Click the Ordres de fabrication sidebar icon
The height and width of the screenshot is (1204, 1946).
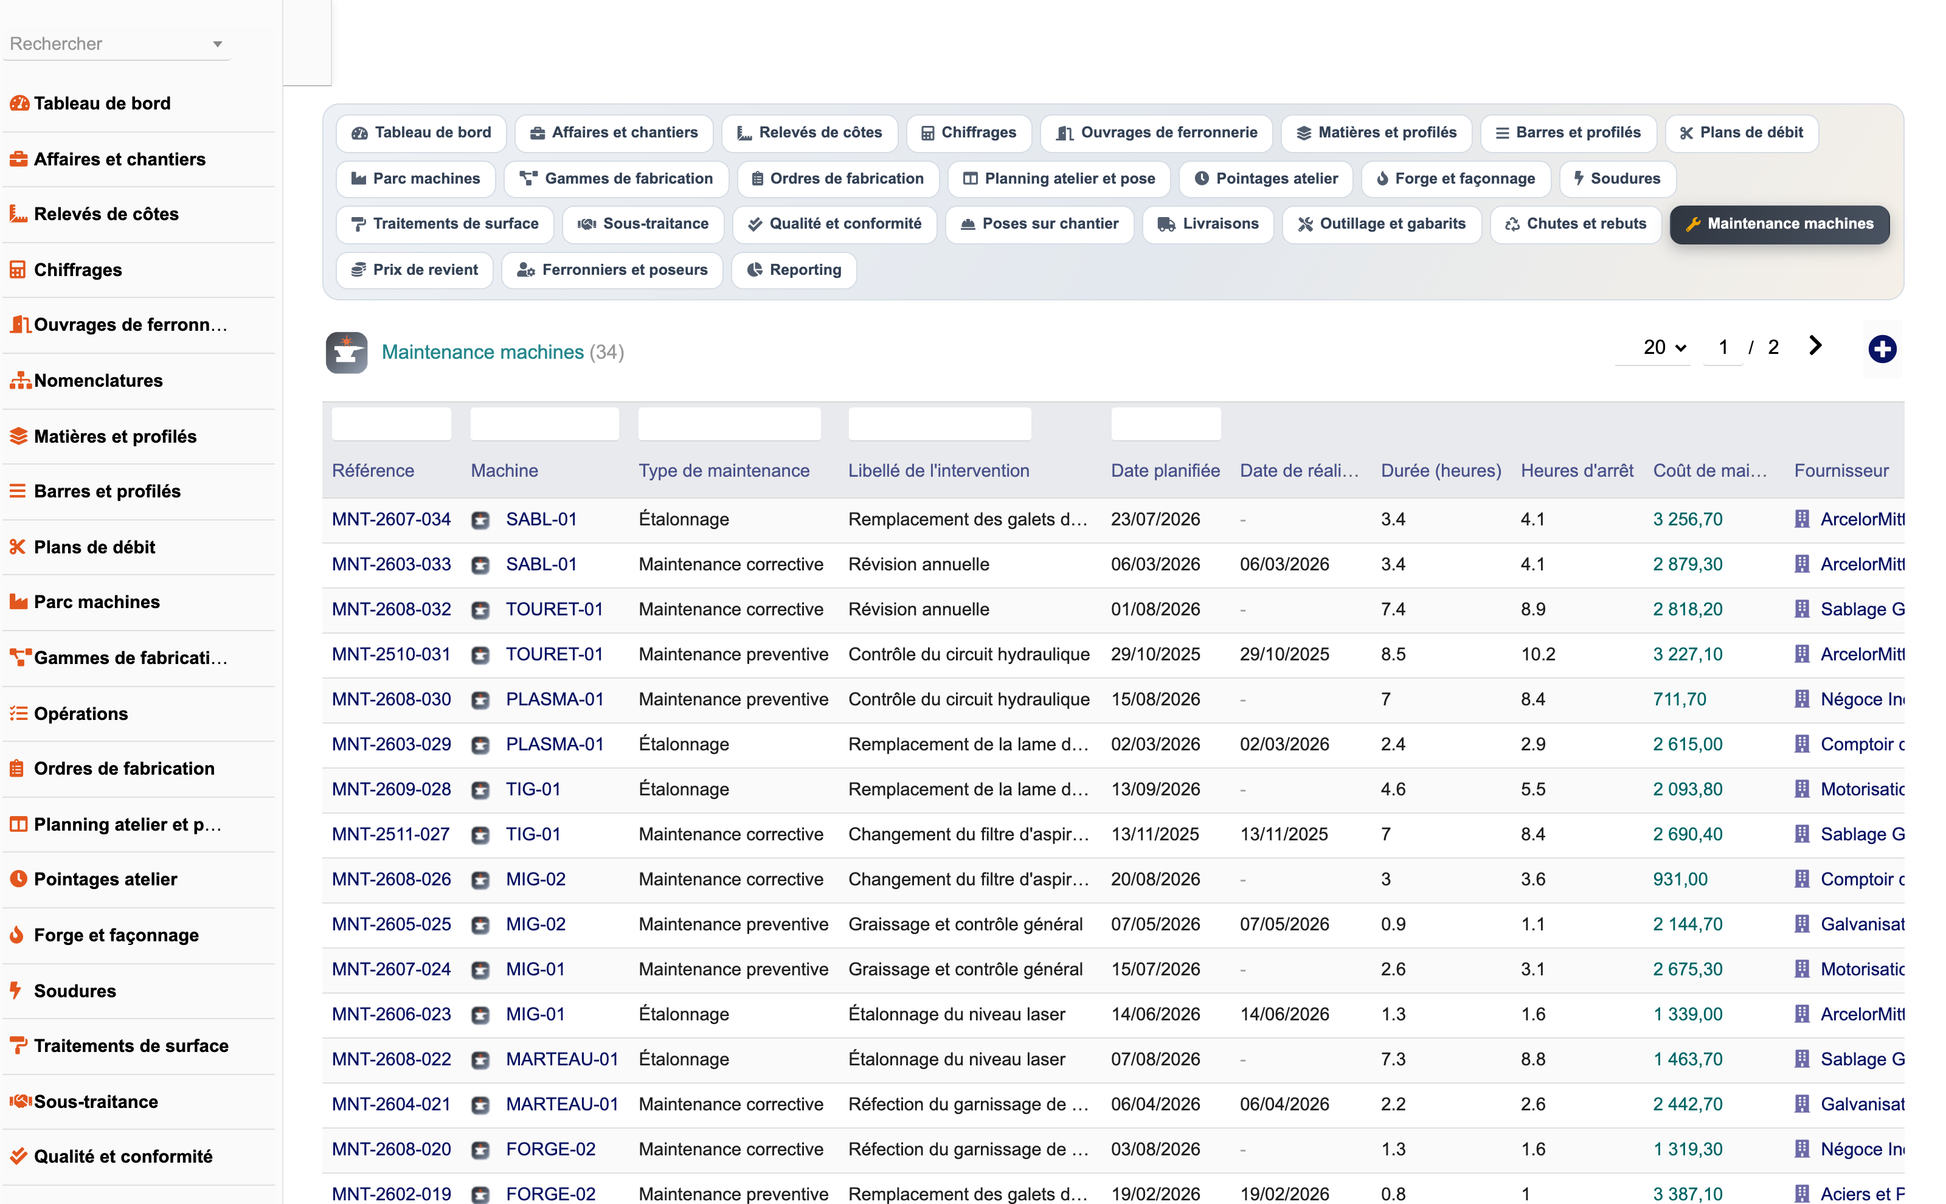click(x=19, y=769)
